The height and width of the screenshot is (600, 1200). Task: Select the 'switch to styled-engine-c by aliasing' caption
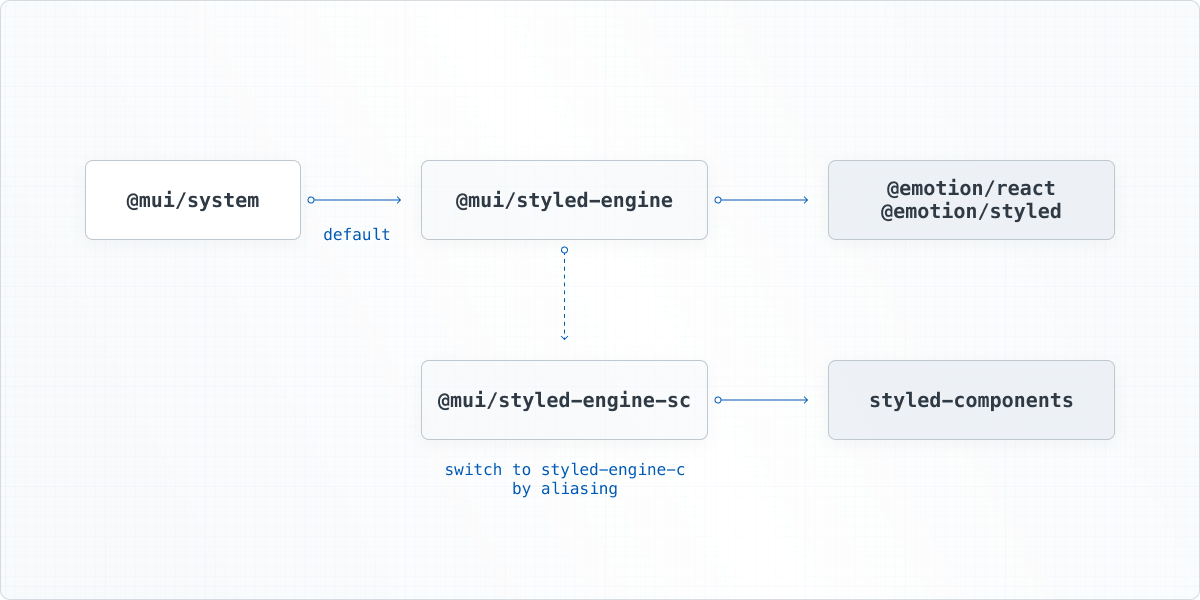click(564, 478)
